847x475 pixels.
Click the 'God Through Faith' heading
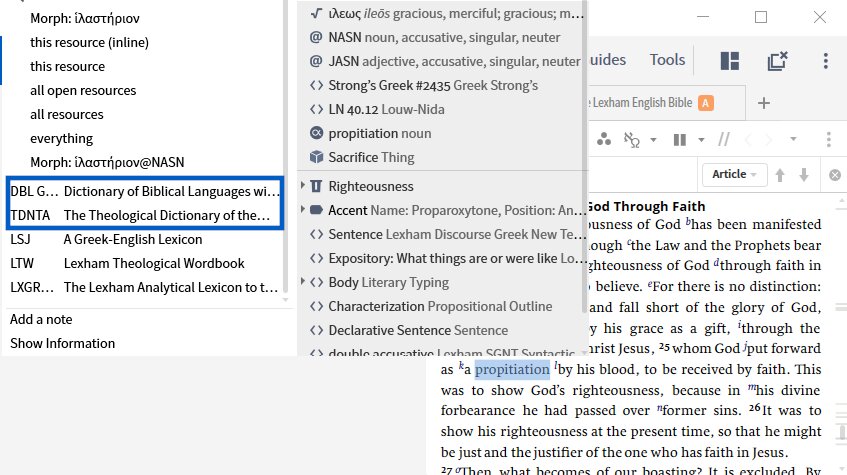click(646, 206)
